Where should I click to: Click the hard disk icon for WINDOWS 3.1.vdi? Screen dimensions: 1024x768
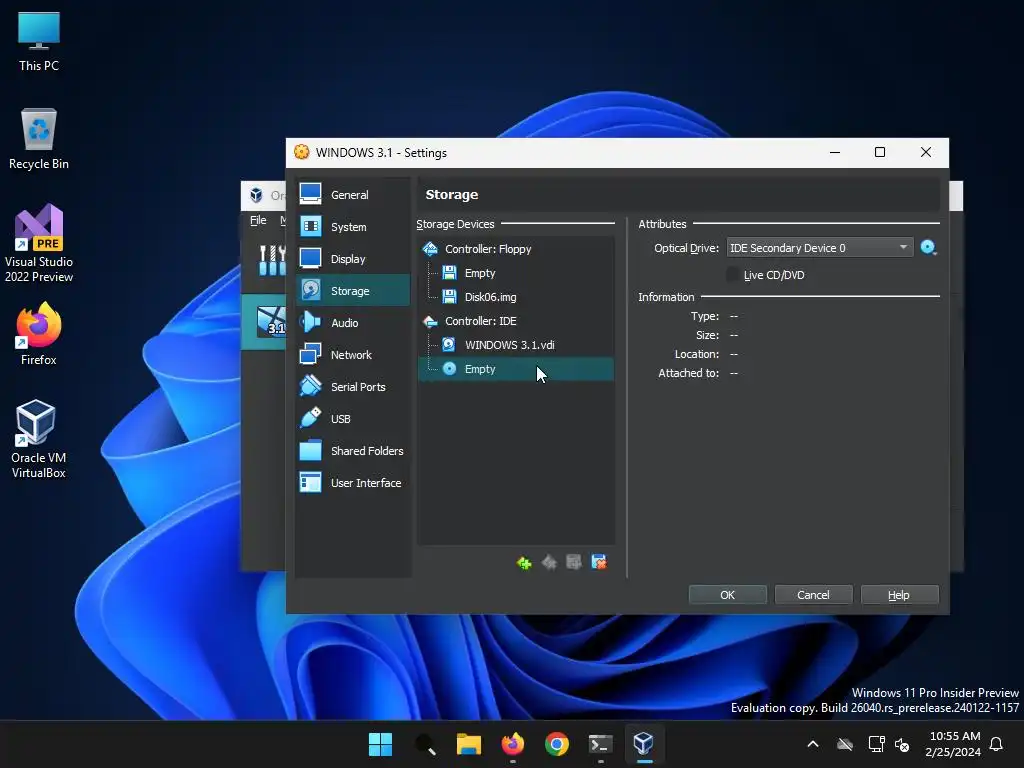pos(449,345)
